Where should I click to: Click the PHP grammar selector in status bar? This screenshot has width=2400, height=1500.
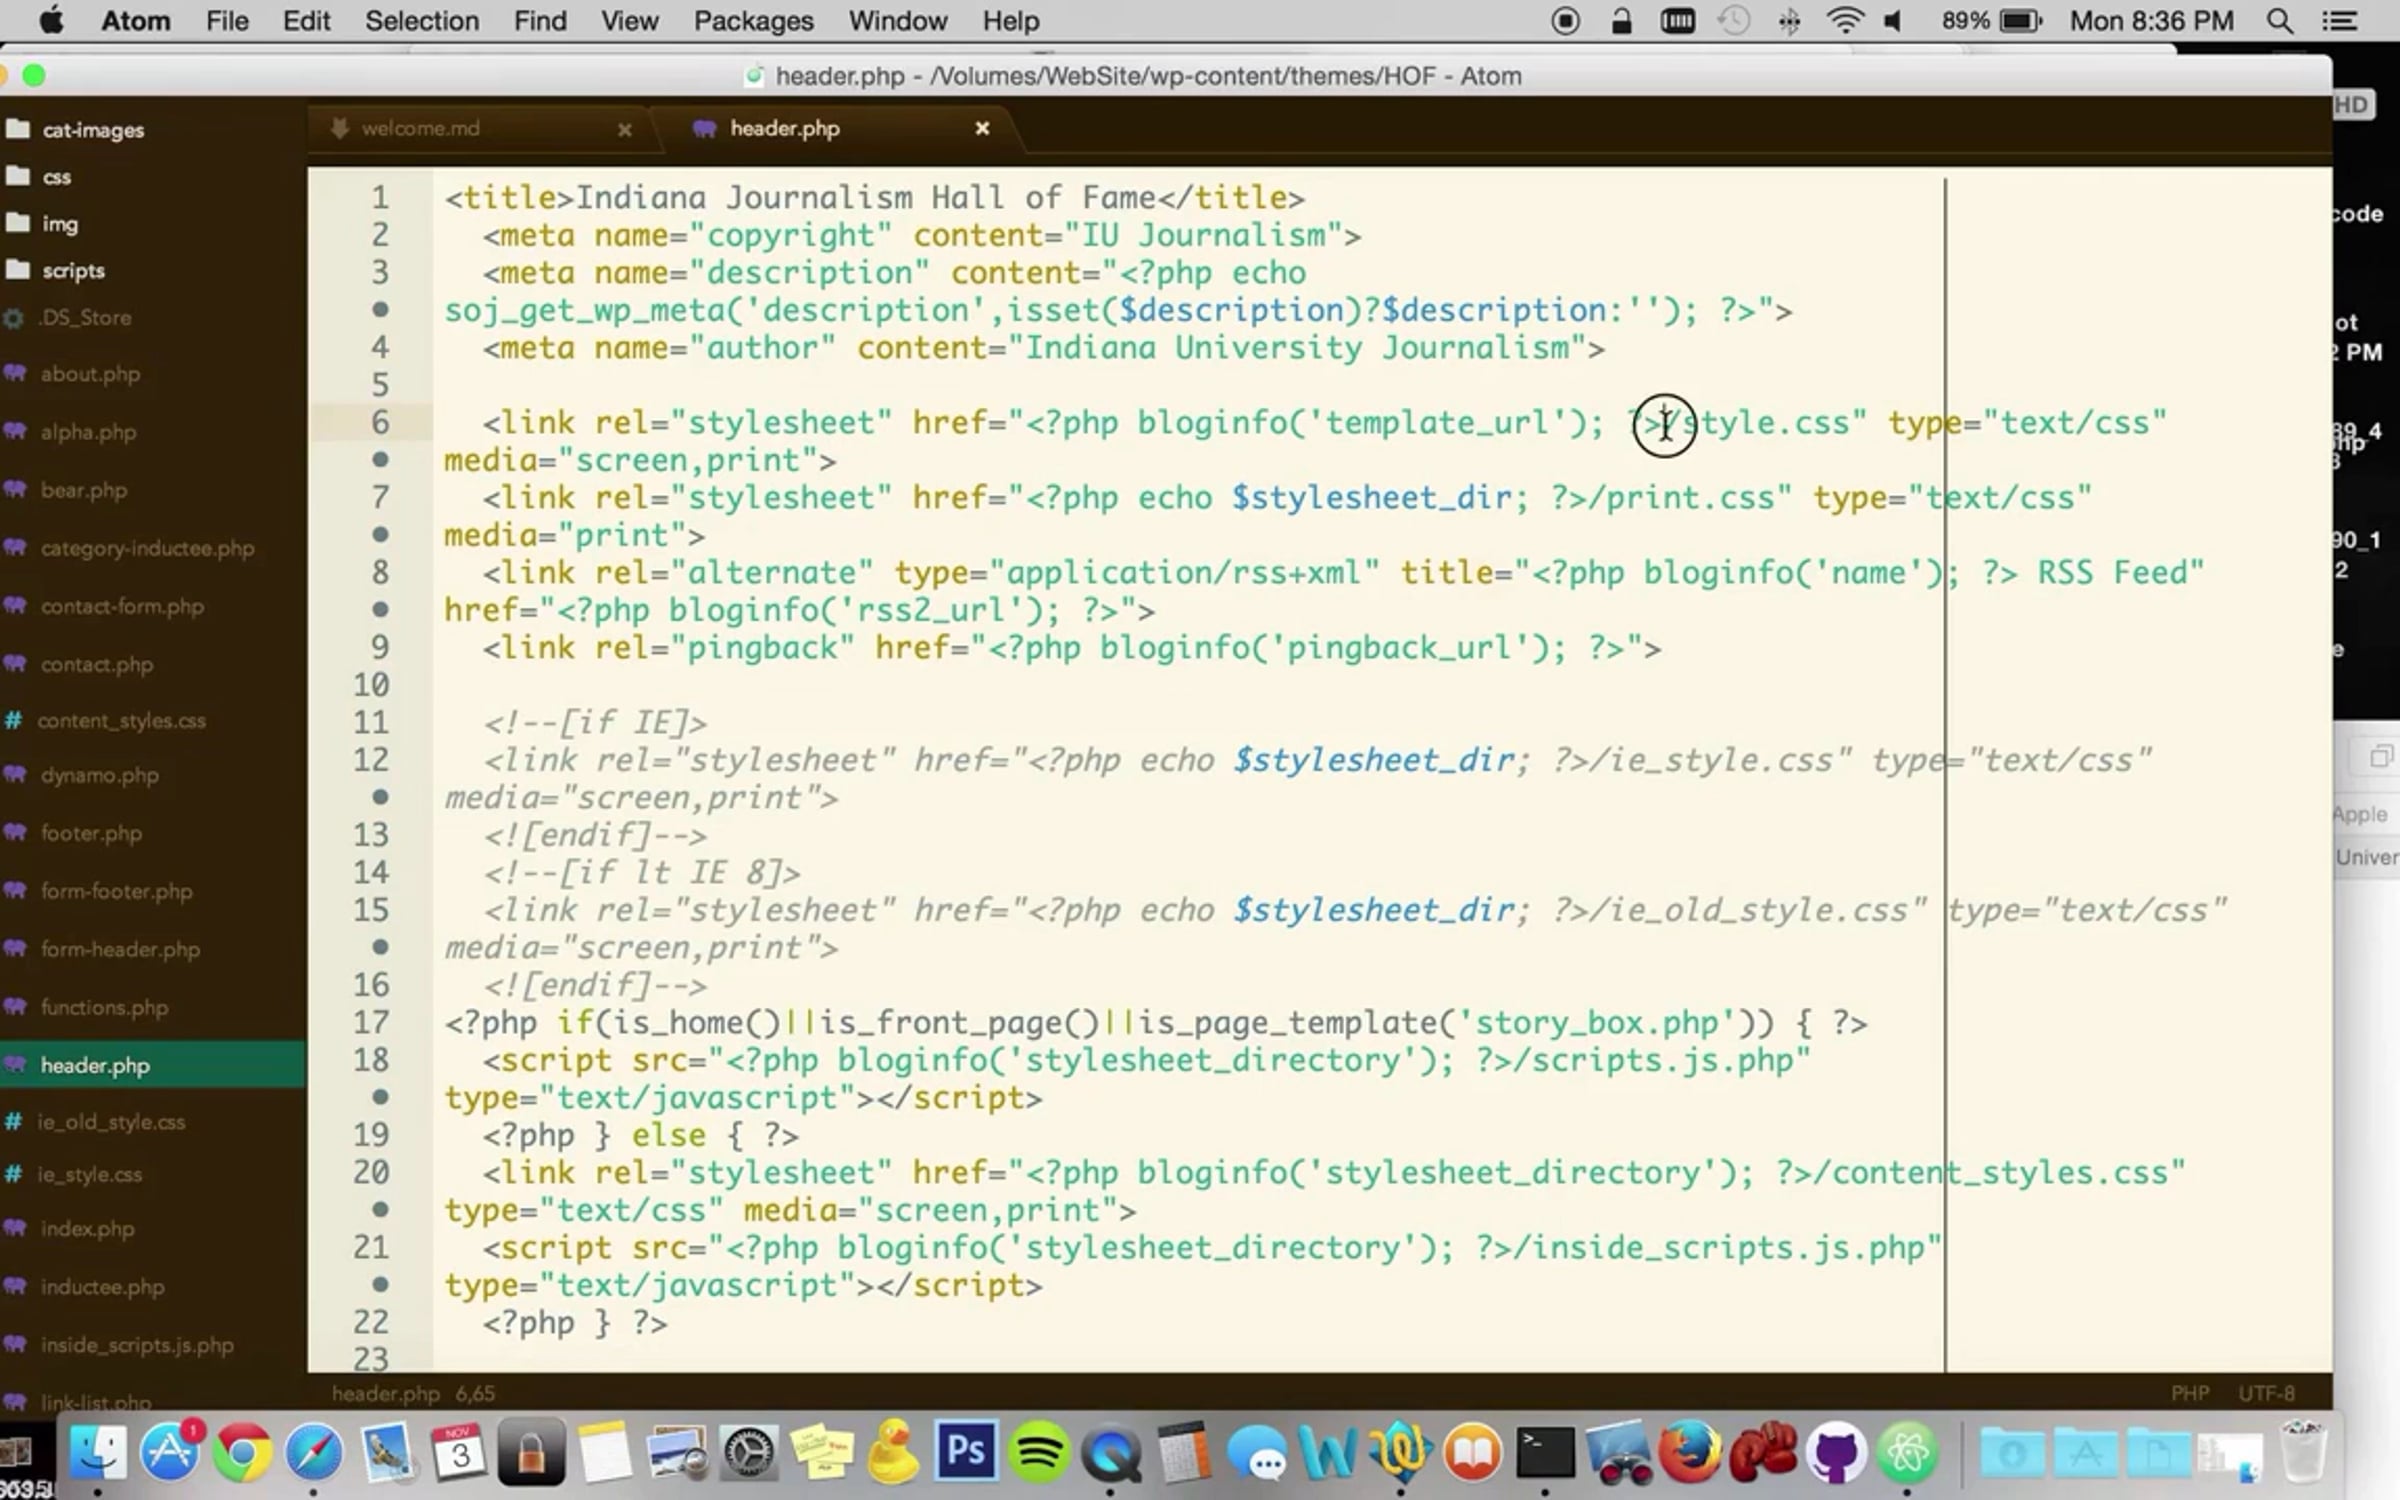pyautogui.click(x=2189, y=1393)
